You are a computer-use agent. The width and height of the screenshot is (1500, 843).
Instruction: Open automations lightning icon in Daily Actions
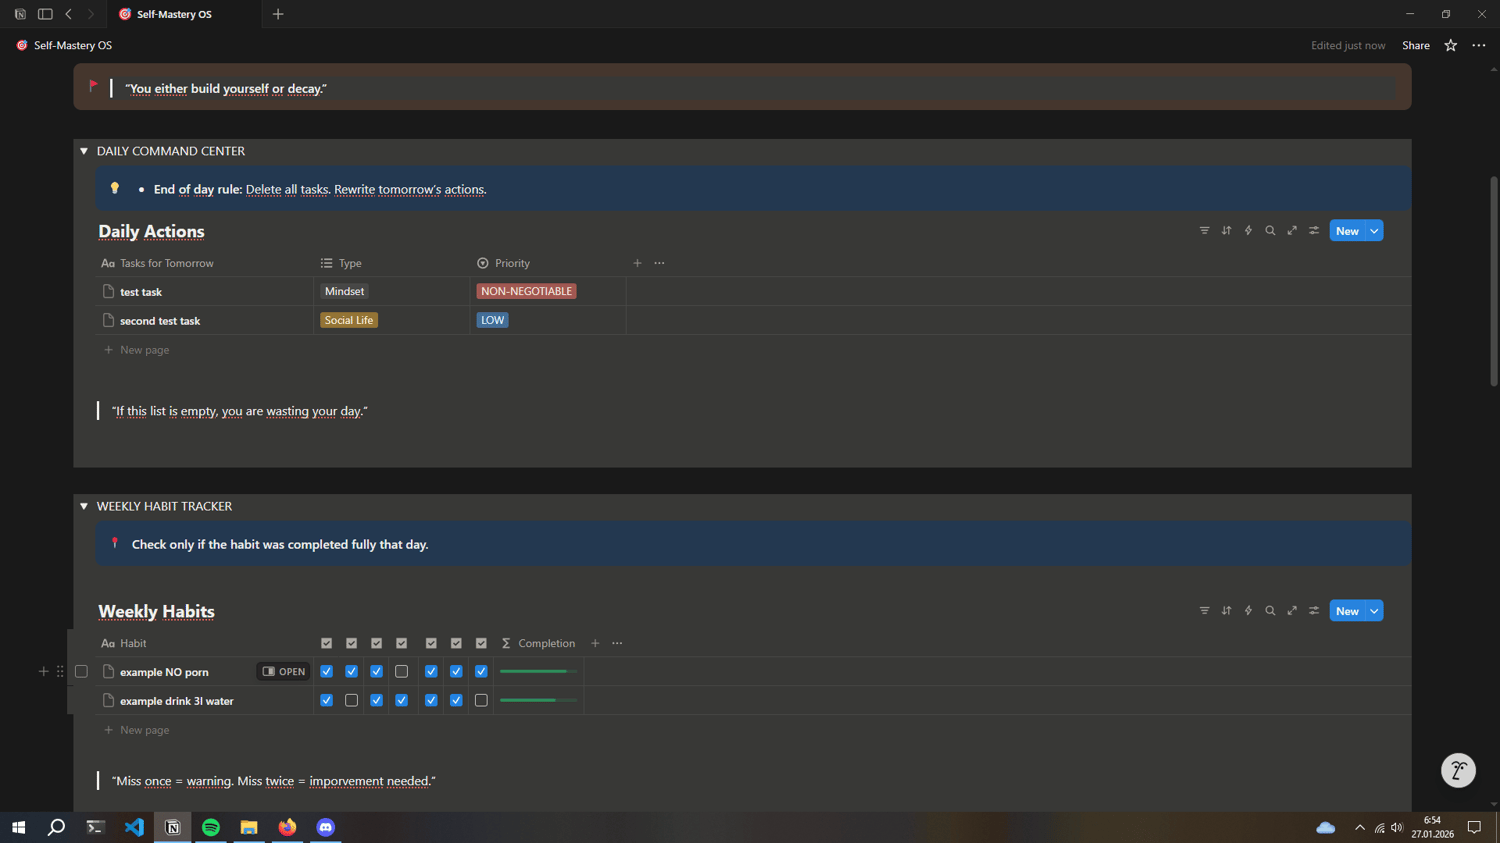pos(1248,231)
